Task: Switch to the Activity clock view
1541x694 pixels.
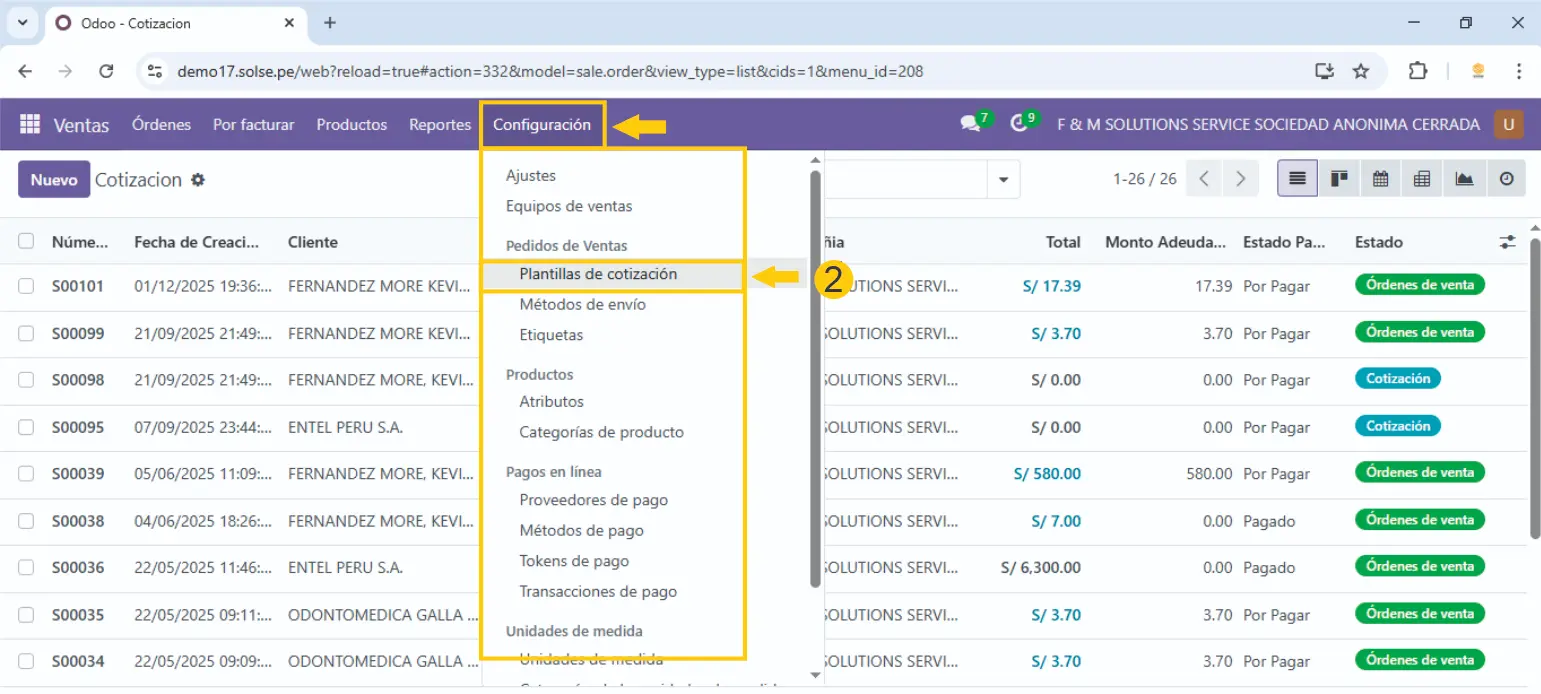Action: pyautogui.click(x=1506, y=179)
